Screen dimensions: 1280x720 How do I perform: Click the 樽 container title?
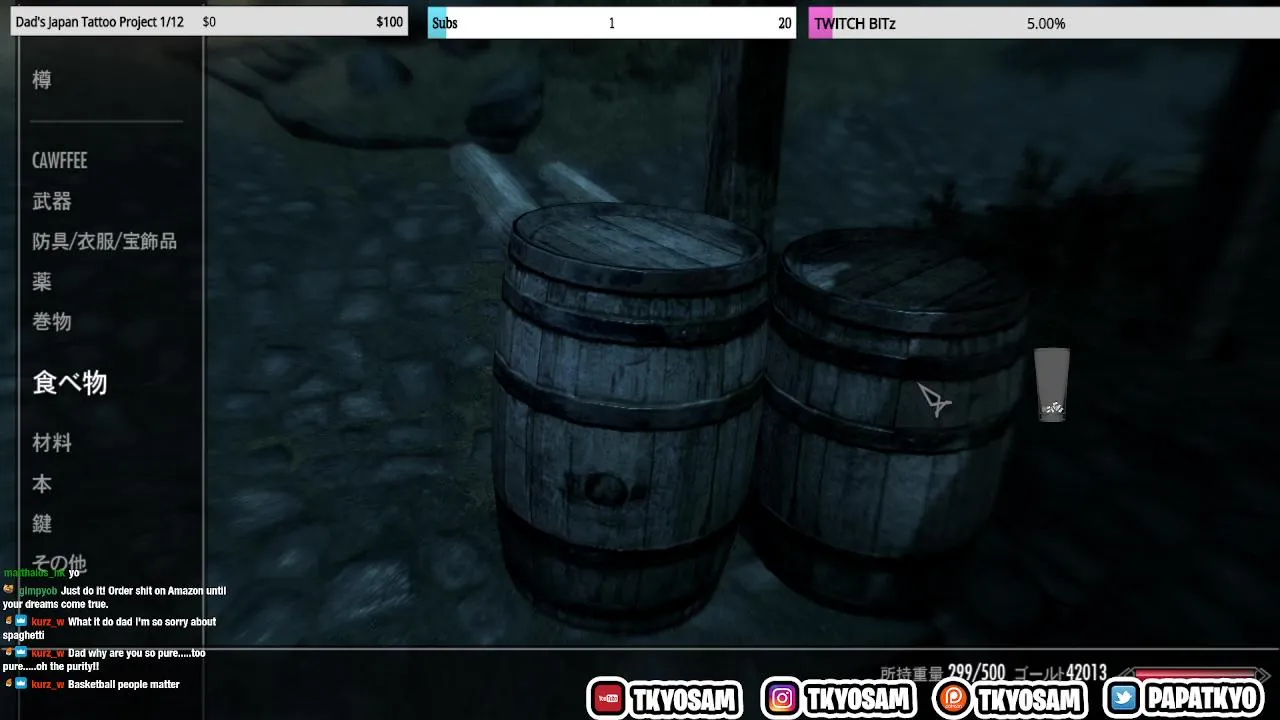tap(42, 80)
